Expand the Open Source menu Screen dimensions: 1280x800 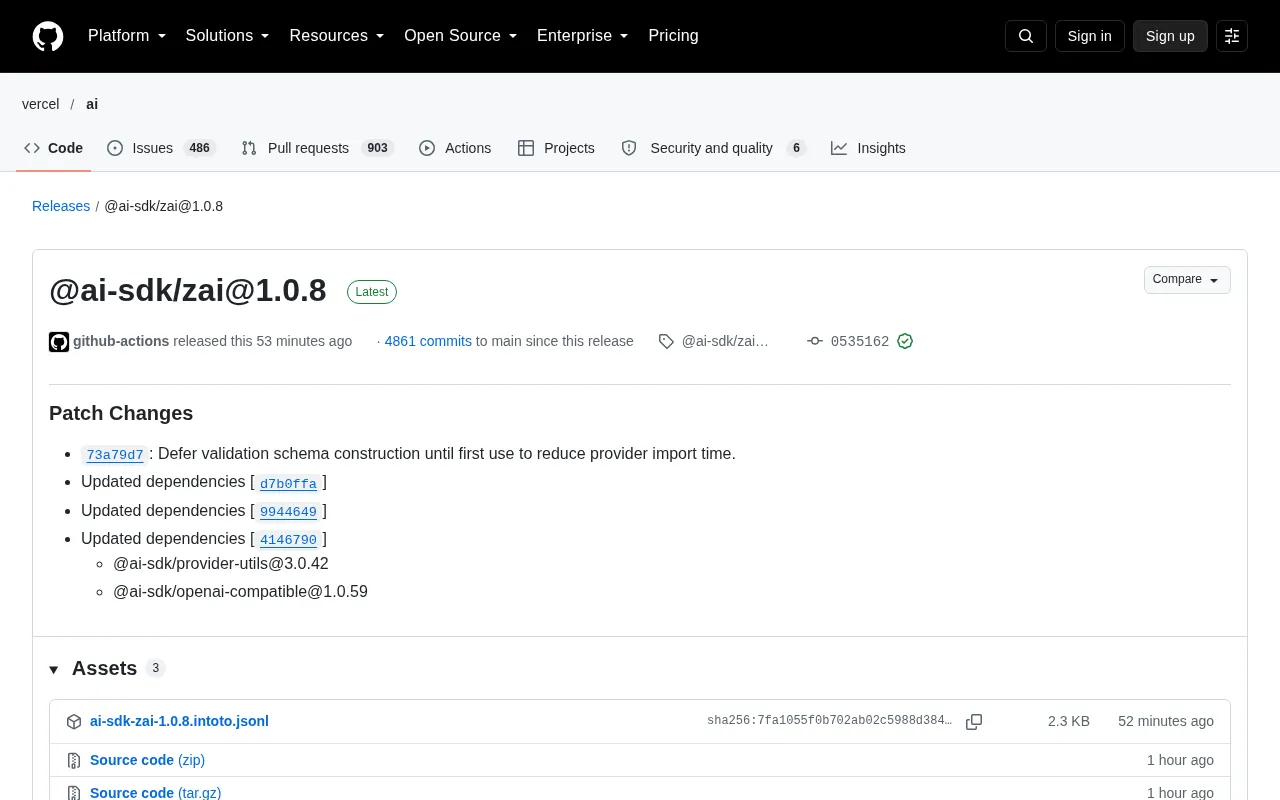tap(461, 36)
